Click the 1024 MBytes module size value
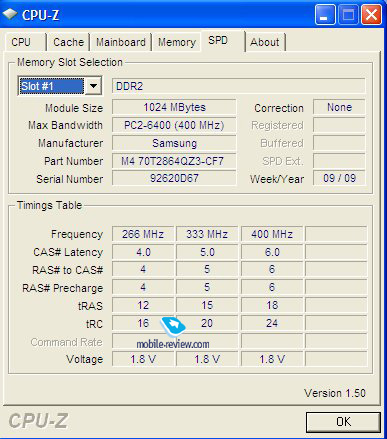This screenshot has height=439, width=387. [x=174, y=107]
